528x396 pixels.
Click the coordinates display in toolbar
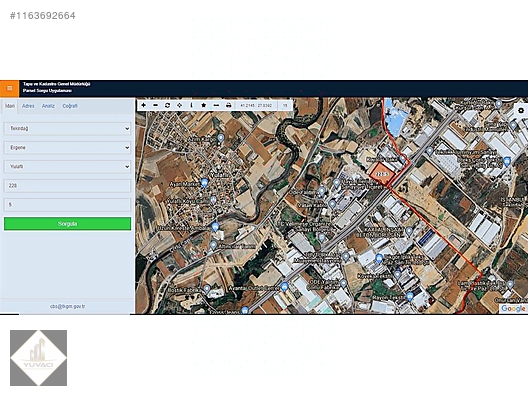[x=256, y=105]
